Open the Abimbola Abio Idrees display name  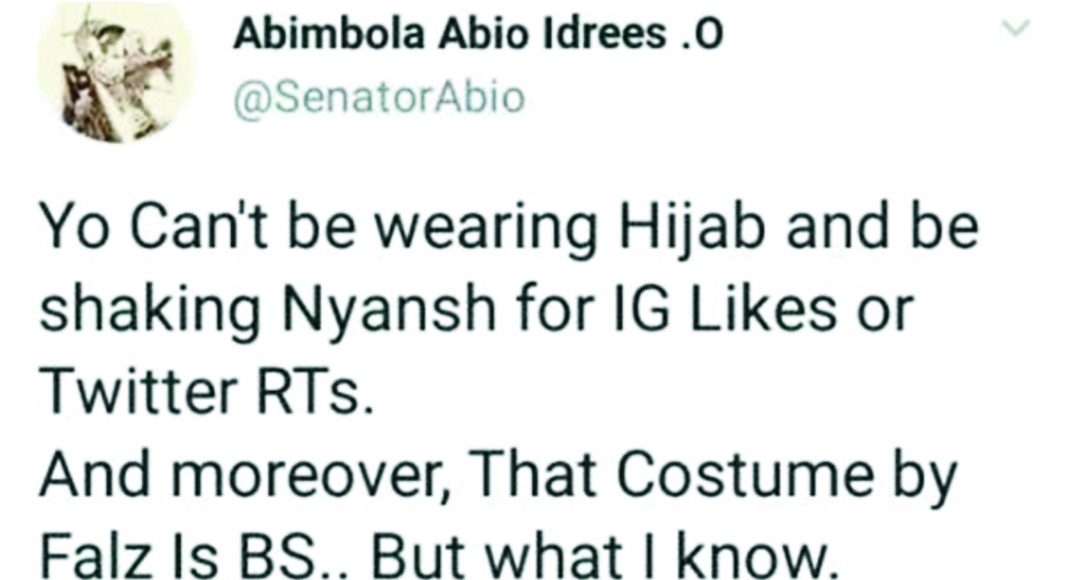click(476, 35)
